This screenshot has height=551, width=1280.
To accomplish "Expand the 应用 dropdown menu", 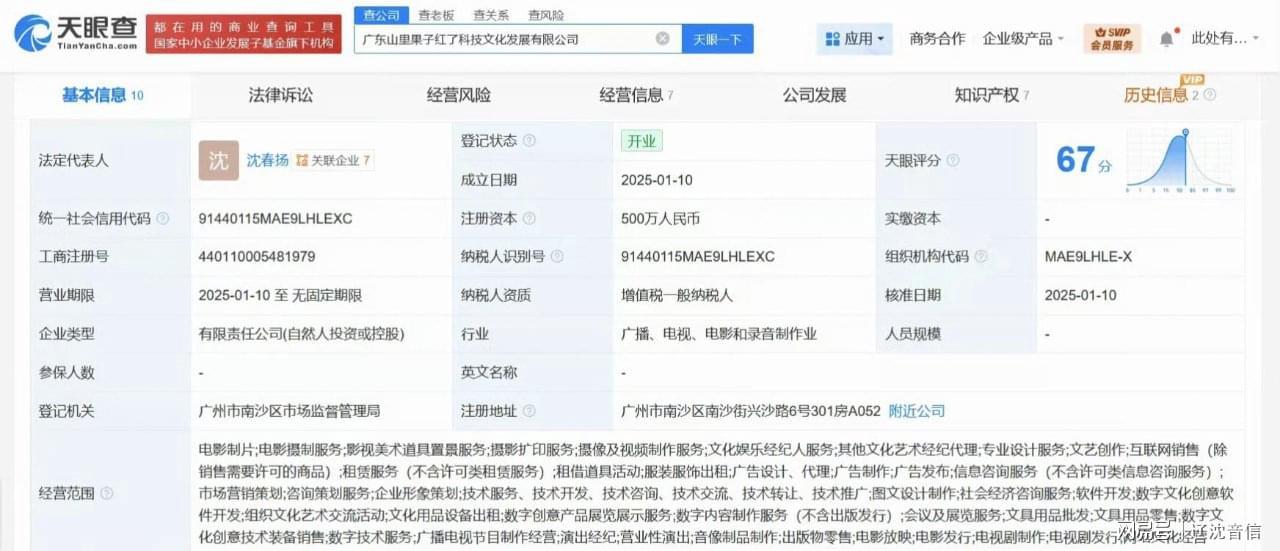I will pos(855,39).
